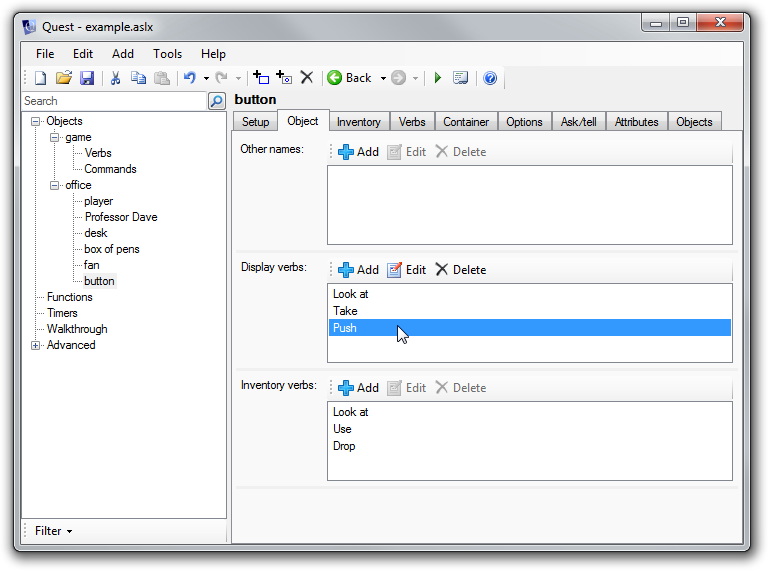The width and height of the screenshot is (768, 571).
Task: Select 'Take' in display verbs list
Action: click(x=529, y=311)
